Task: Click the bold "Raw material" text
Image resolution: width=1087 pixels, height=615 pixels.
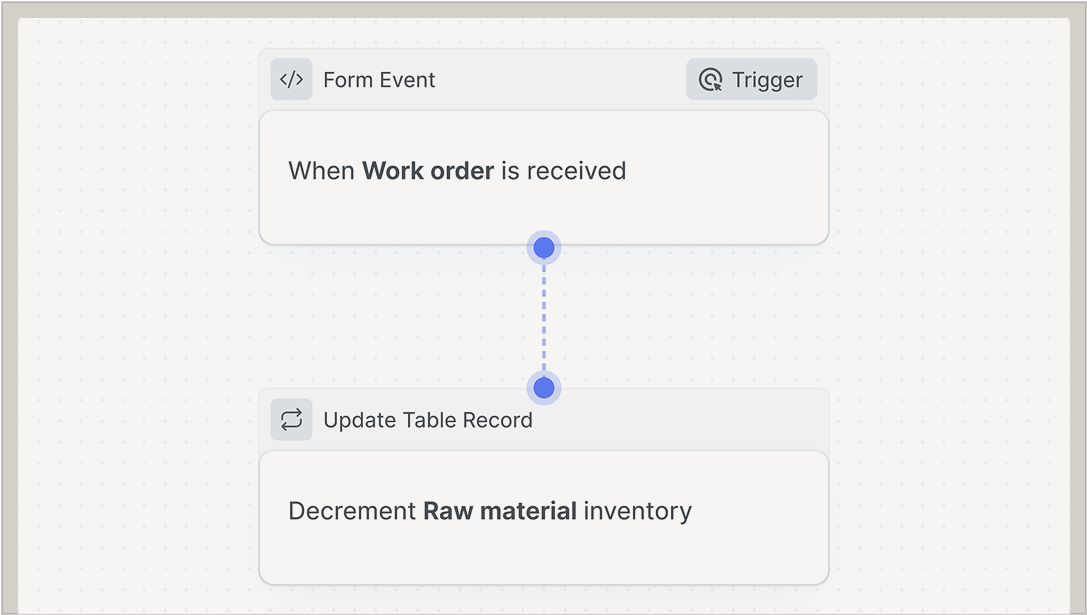Action: click(500, 511)
